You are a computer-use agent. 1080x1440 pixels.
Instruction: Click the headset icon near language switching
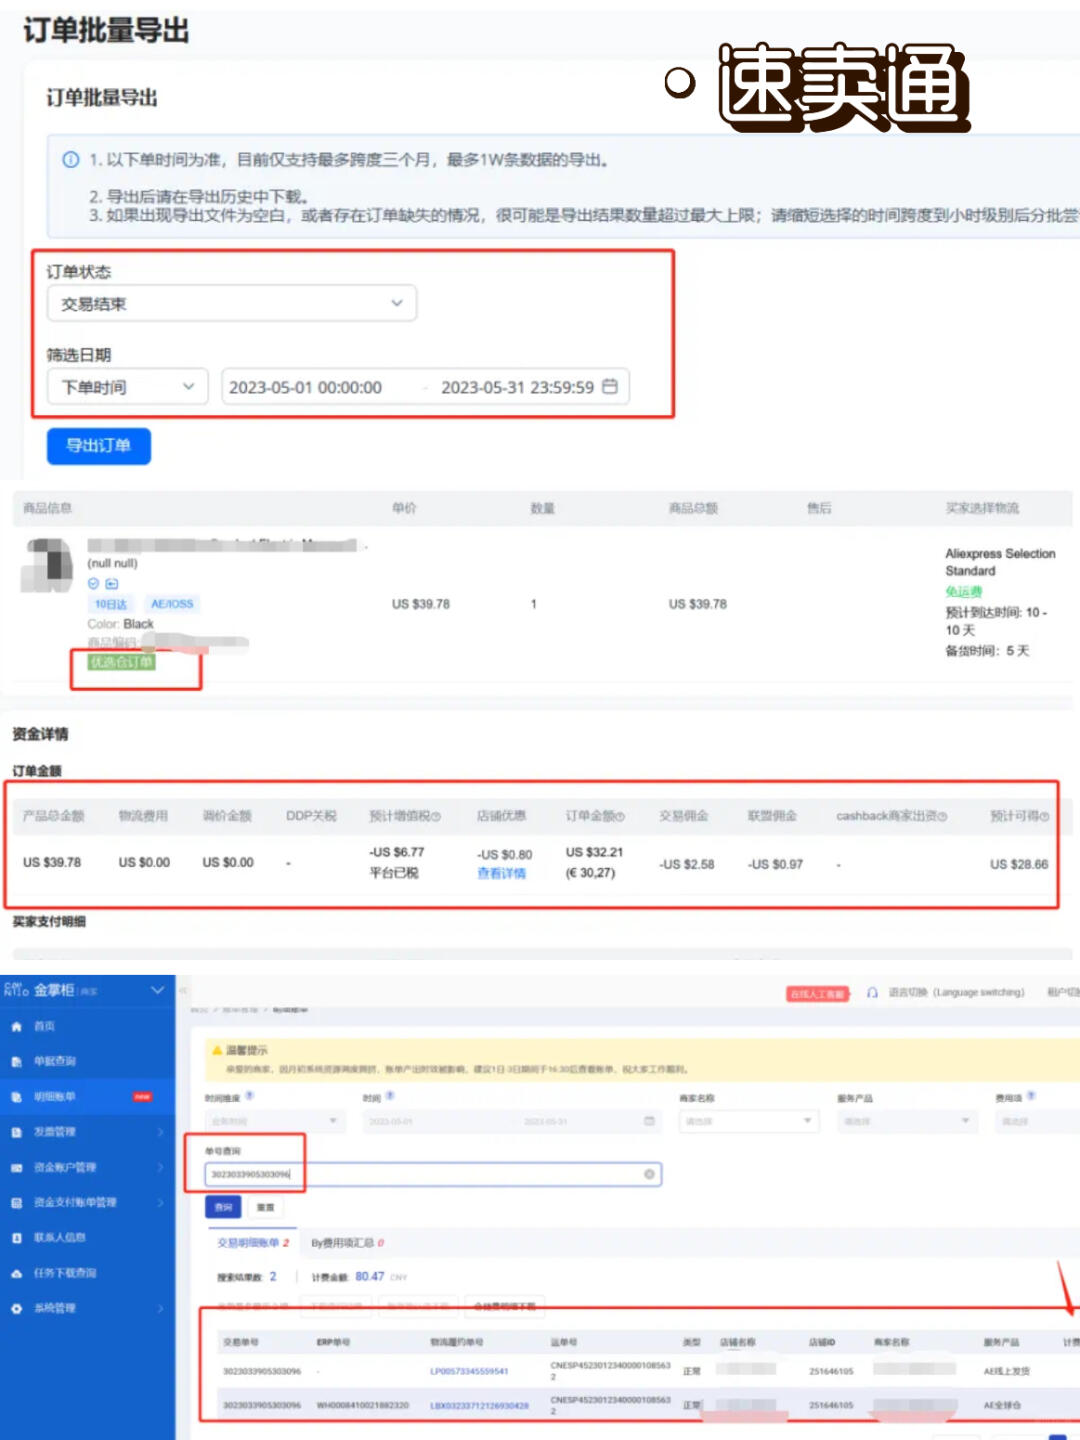coord(871,993)
